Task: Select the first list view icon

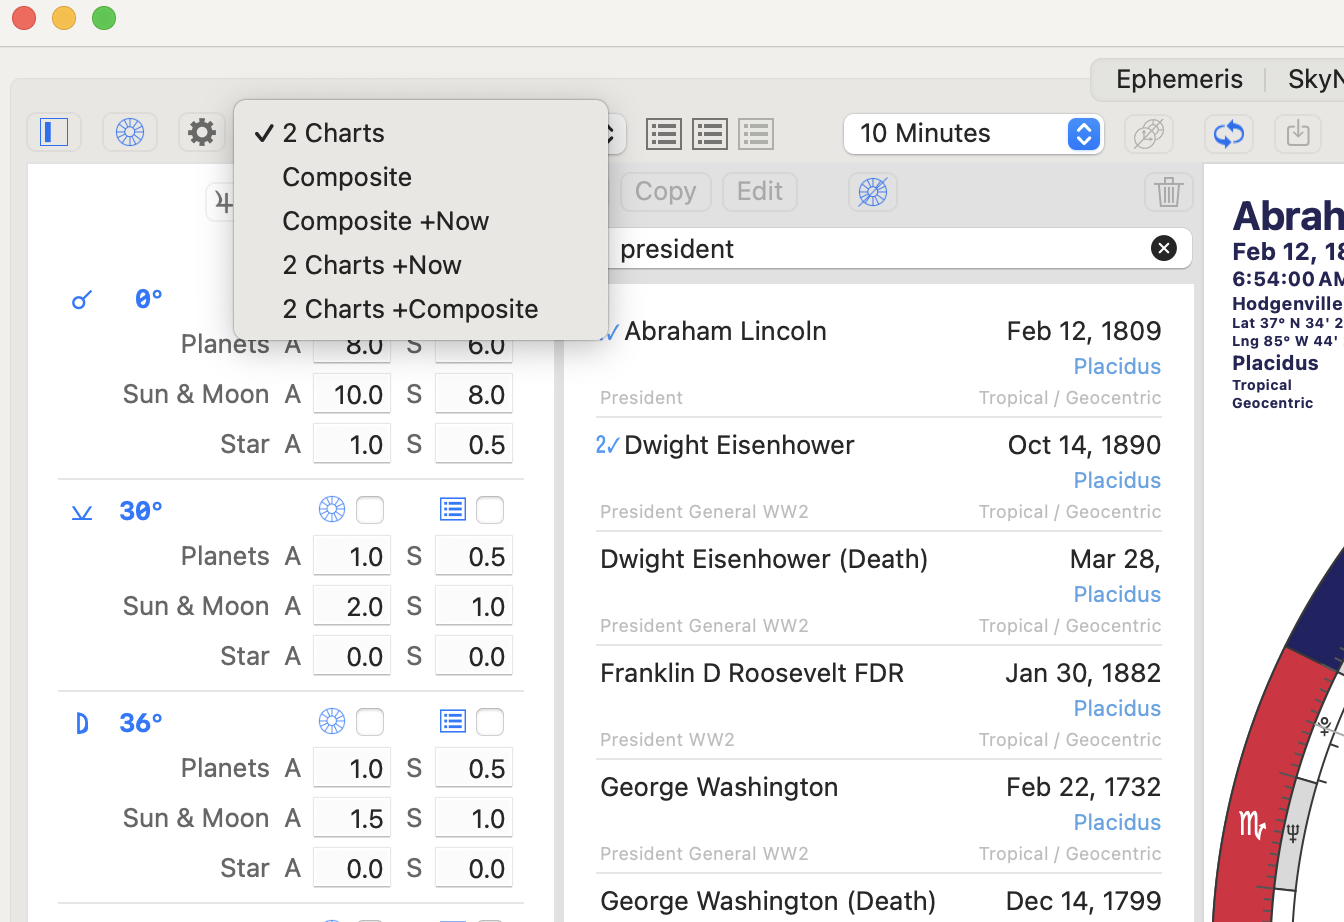Action: 664,134
